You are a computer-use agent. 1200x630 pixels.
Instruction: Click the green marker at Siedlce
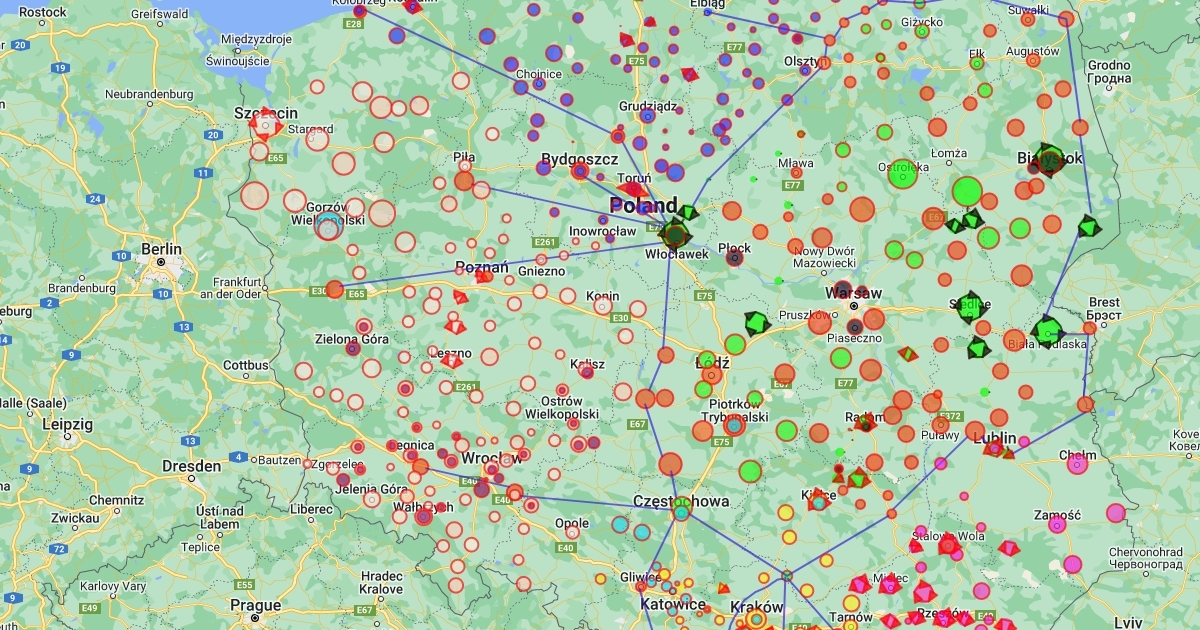[x=970, y=308]
